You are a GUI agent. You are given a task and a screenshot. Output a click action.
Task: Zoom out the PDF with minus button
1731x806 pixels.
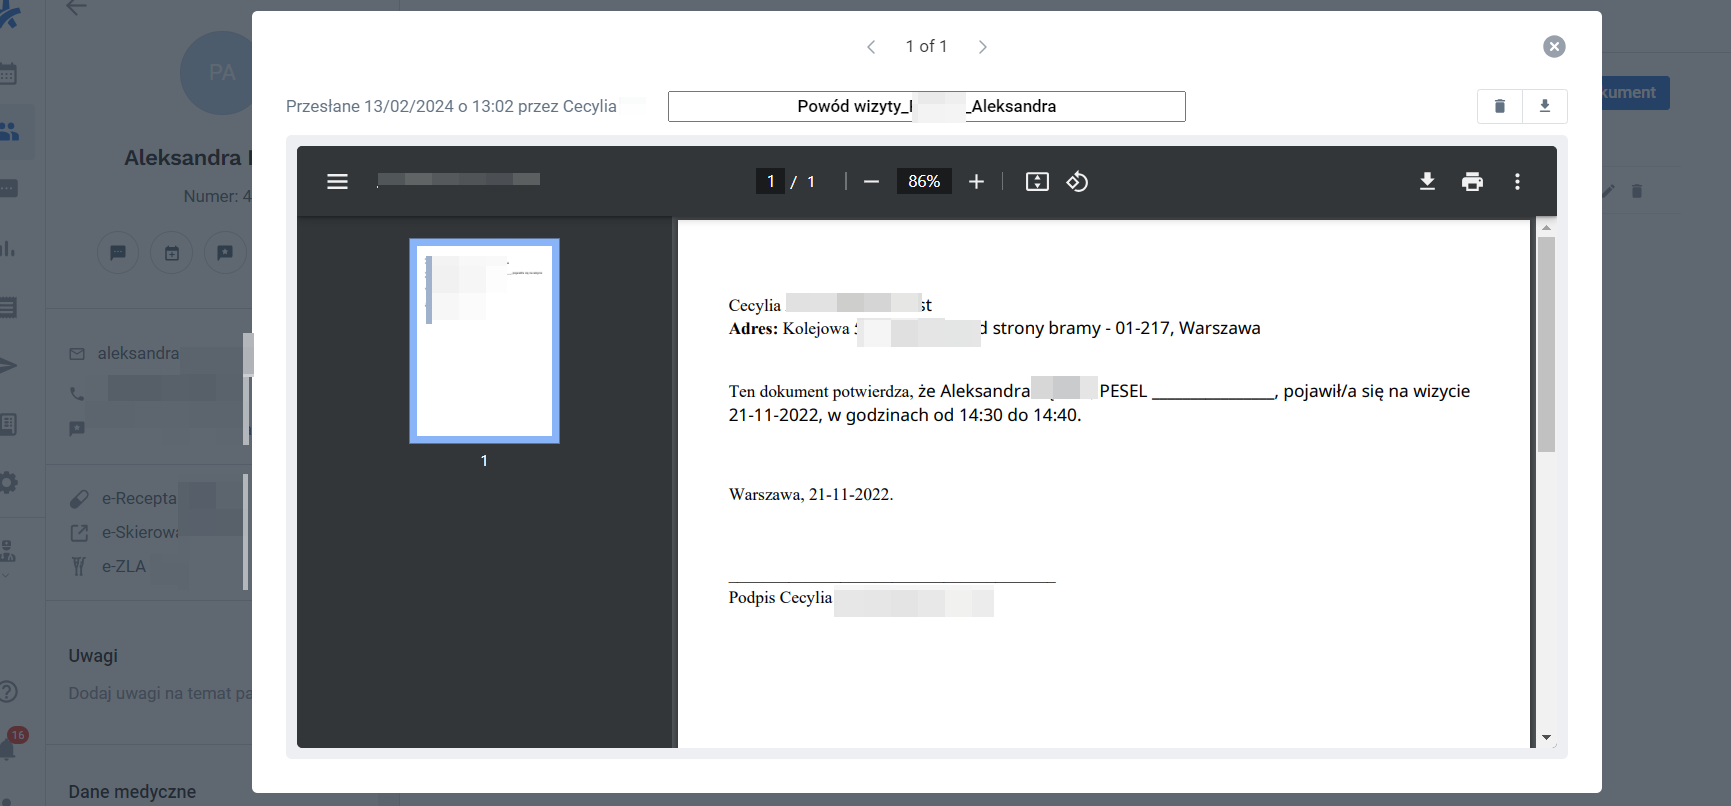[871, 182]
